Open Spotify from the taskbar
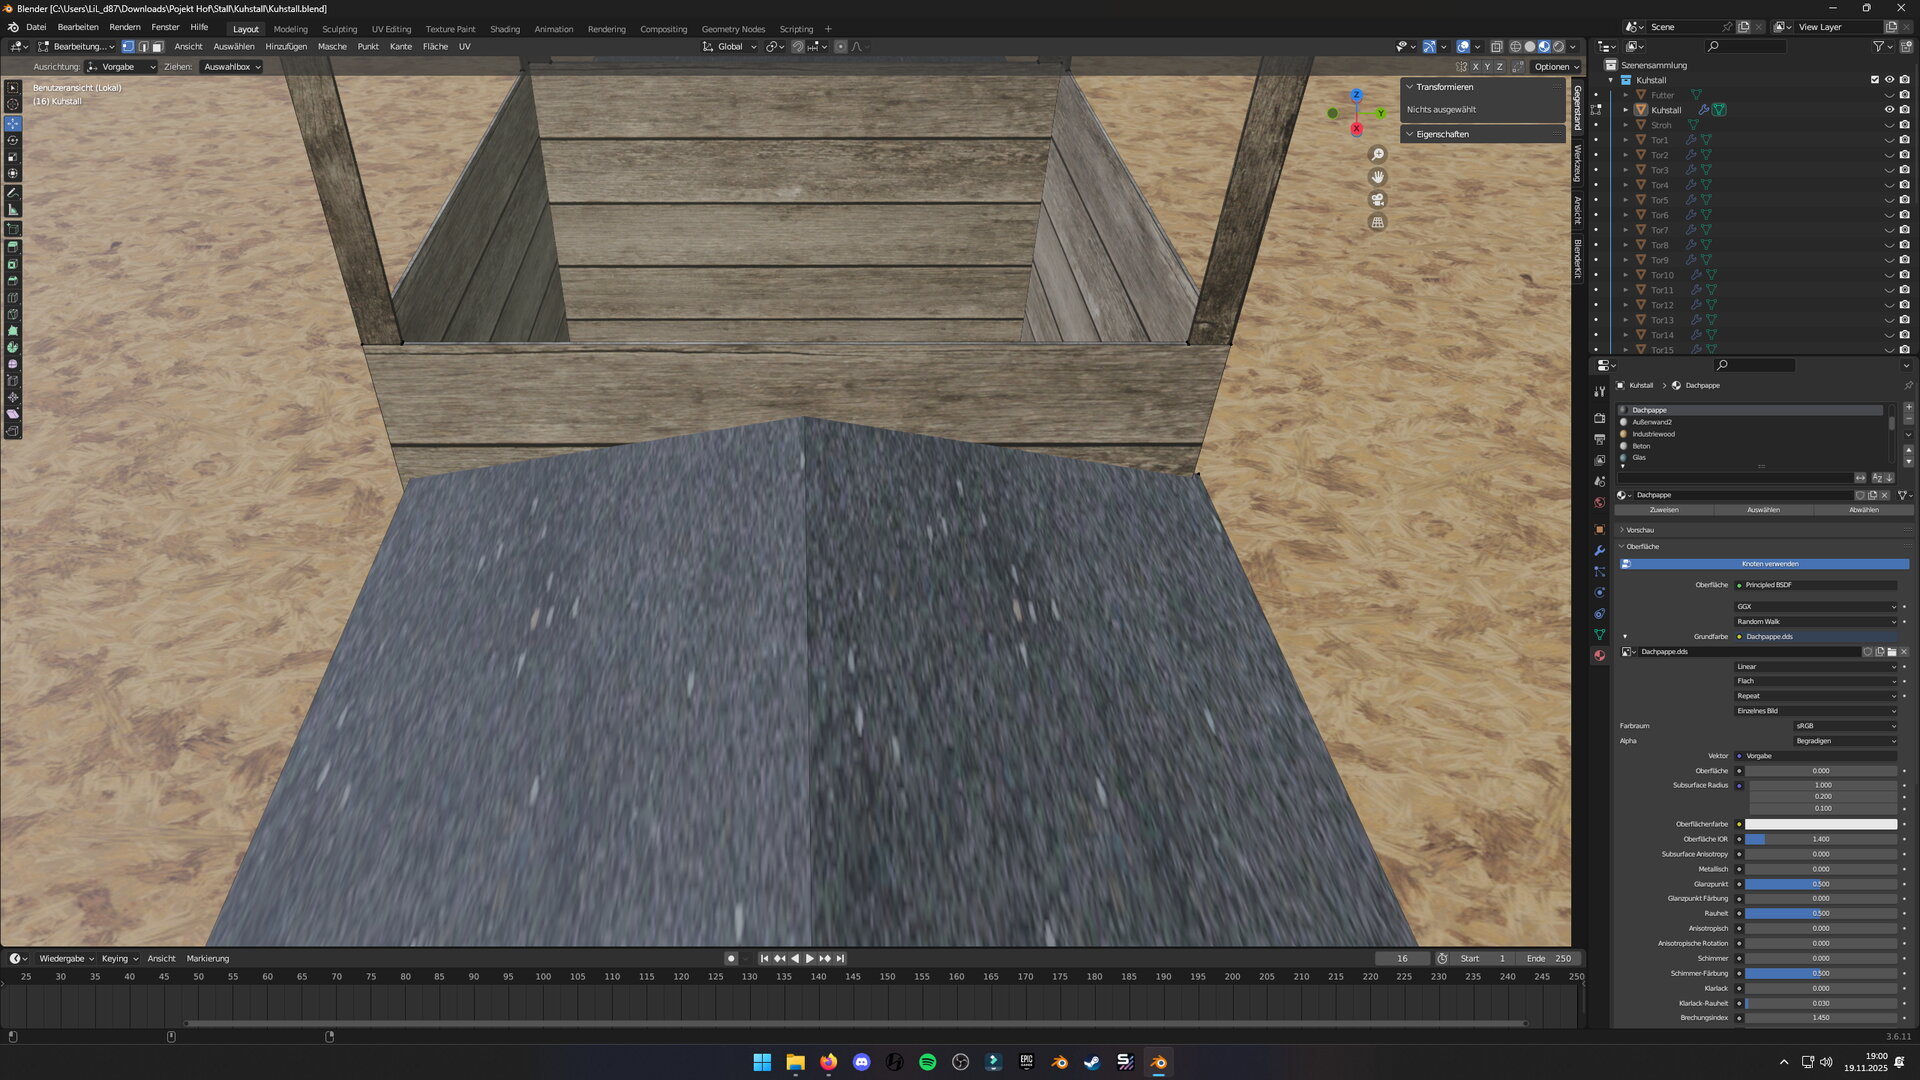This screenshot has height=1080, width=1920. point(927,1062)
